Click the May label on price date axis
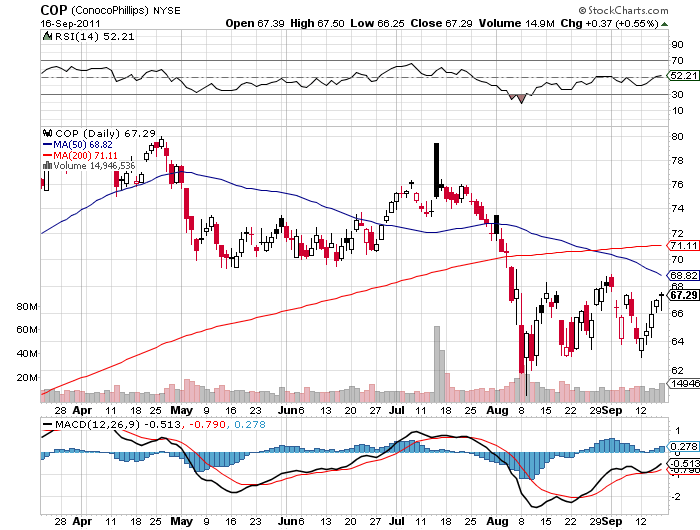The image size is (700, 530). [181, 410]
